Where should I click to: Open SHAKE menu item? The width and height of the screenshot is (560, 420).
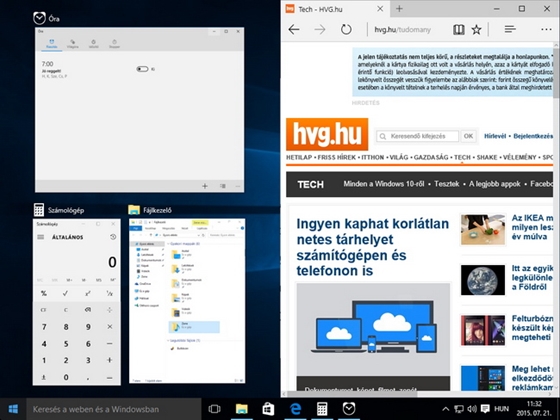(487, 157)
